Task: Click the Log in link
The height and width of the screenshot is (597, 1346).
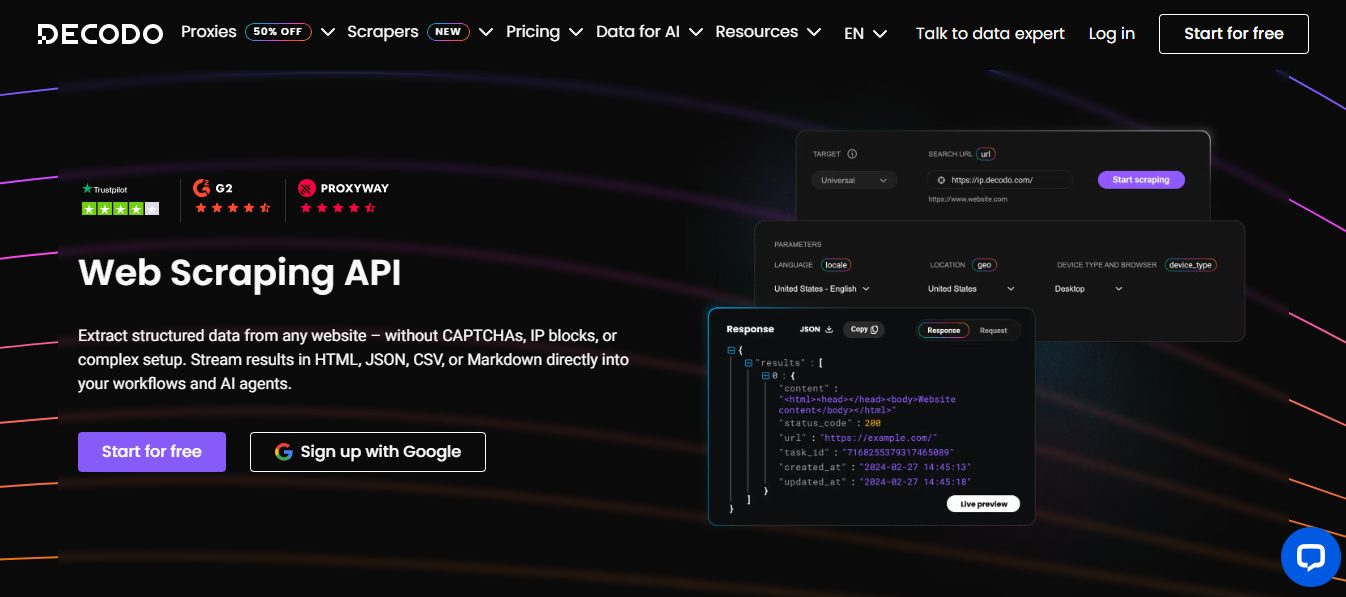Action: [x=1111, y=34]
